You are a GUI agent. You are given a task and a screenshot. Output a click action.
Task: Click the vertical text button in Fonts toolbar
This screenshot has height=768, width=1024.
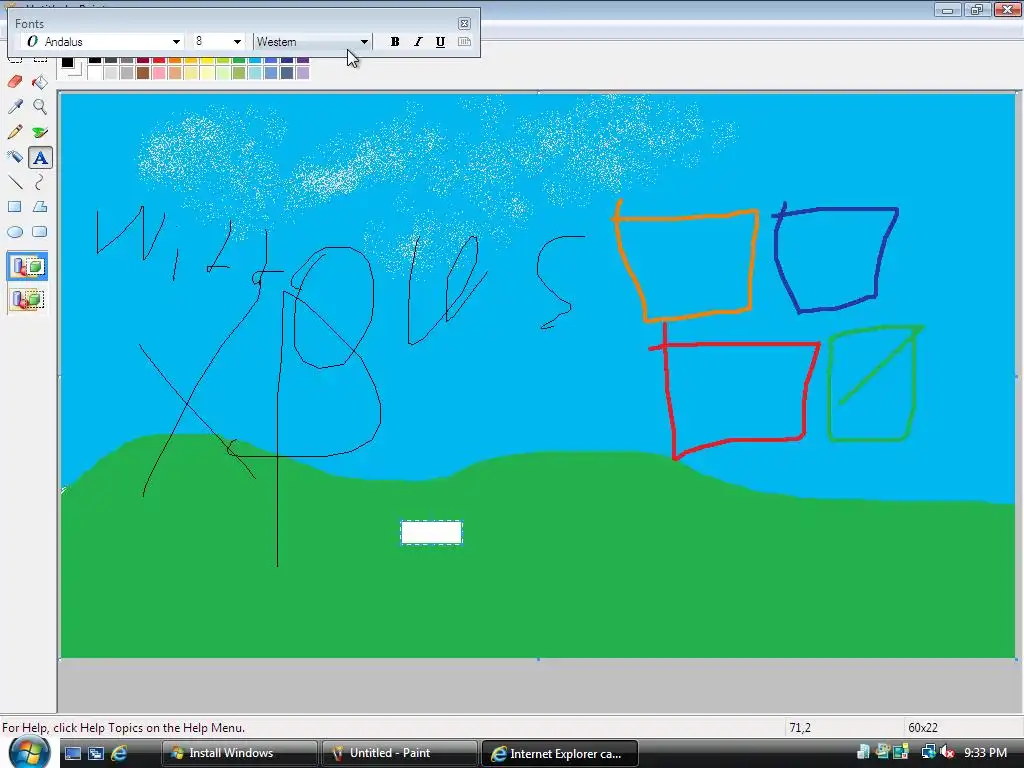tap(464, 42)
